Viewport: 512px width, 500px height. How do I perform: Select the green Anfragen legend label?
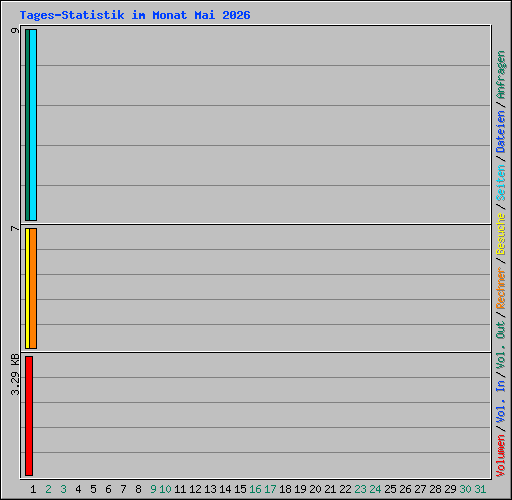pos(501,75)
